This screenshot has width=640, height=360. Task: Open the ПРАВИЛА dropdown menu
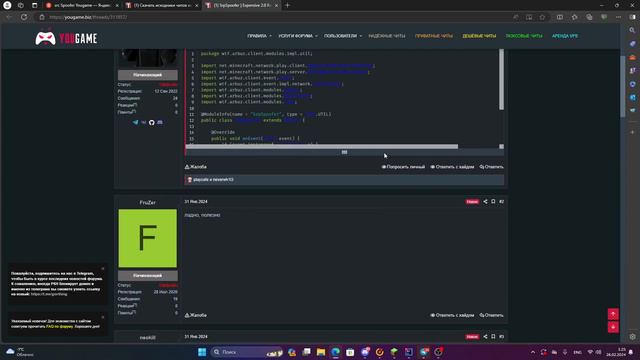point(259,36)
